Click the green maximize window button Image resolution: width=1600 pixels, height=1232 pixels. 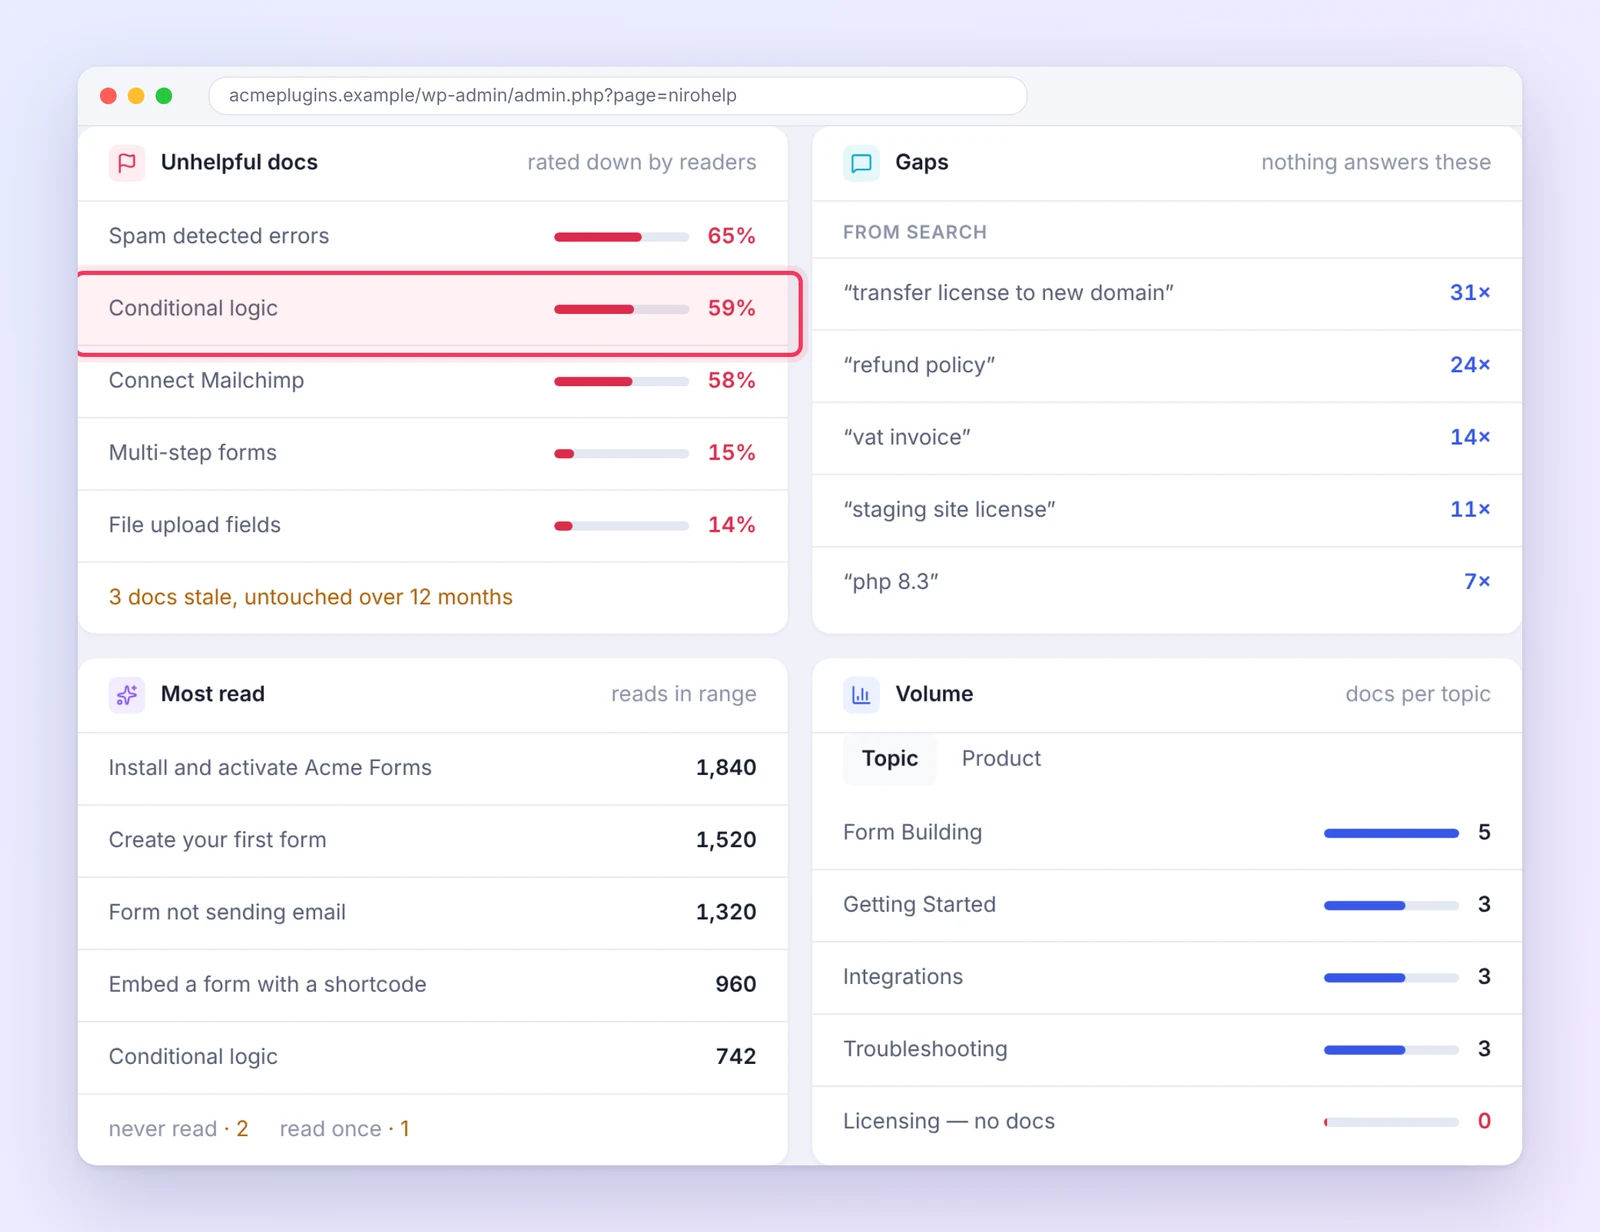point(164,96)
